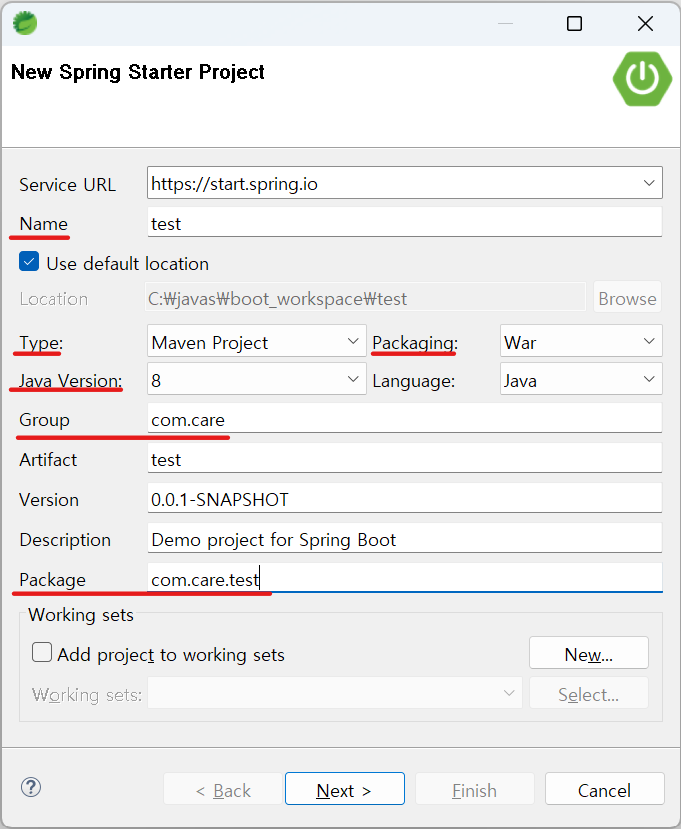Image resolution: width=681 pixels, height=829 pixels.
Task: Open the Java Version dropdown showing 8
Action: click(353, 379)
